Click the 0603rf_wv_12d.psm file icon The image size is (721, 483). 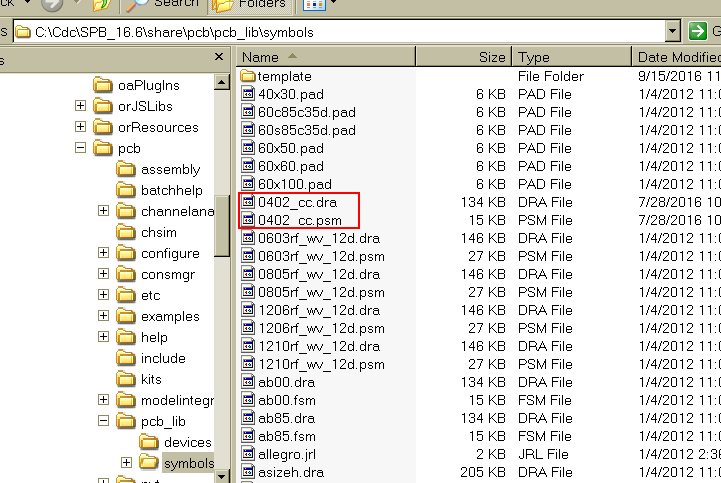point(248,256)
